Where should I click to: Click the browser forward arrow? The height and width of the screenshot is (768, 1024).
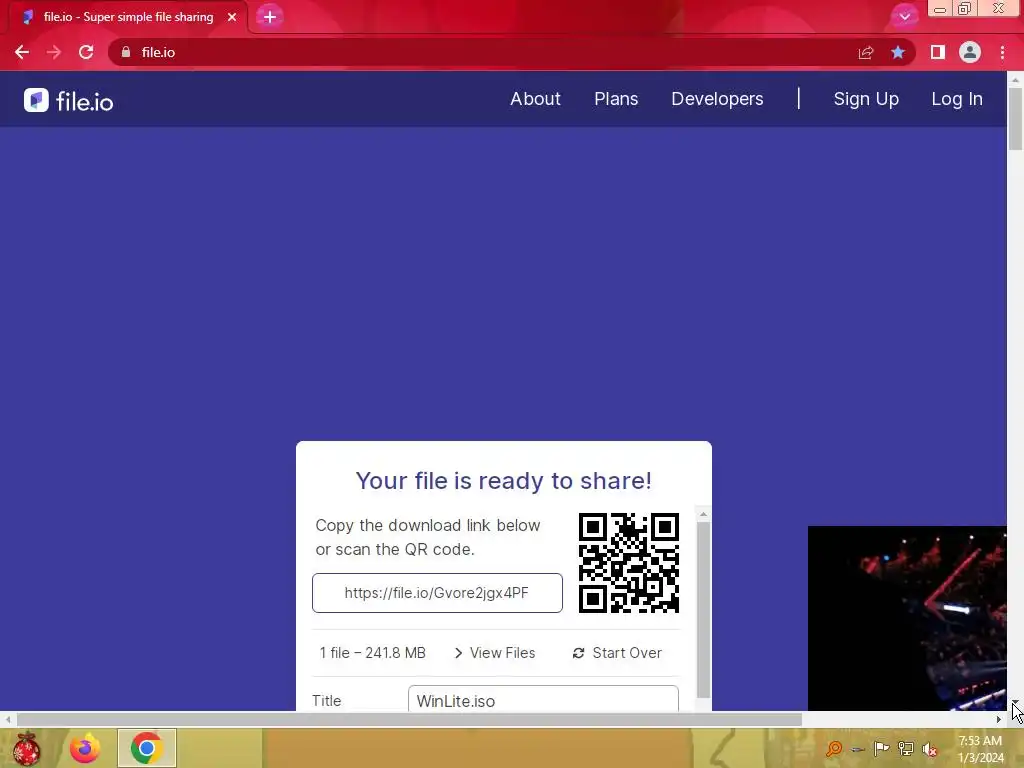pos(54,52)
